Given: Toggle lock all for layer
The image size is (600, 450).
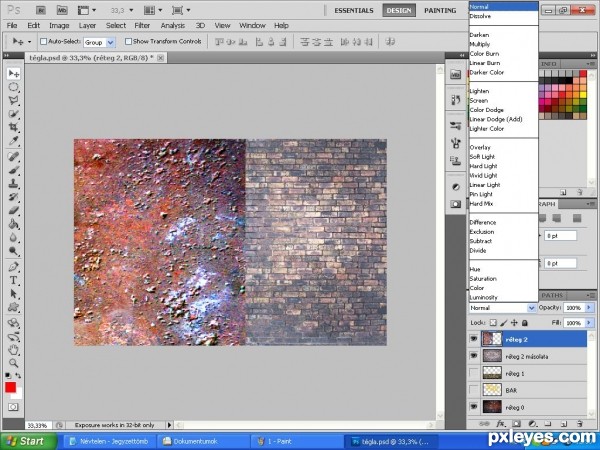Looking at the screenshot, I should (525, 323).
